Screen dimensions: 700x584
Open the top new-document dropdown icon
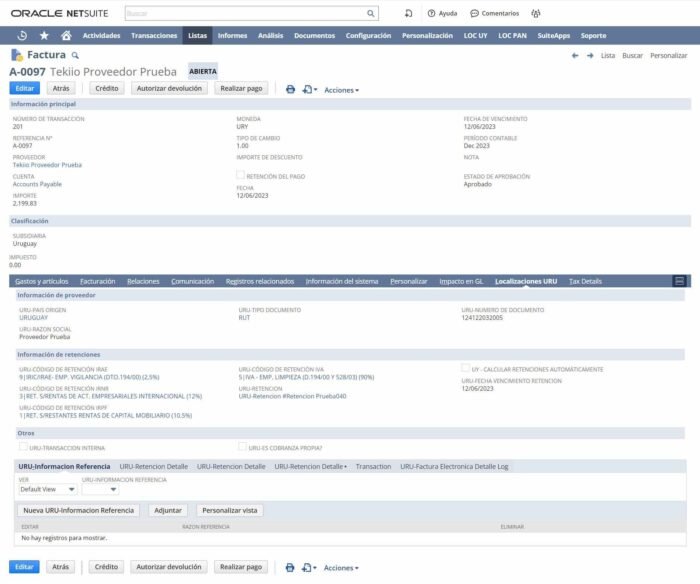coord(309,89)
